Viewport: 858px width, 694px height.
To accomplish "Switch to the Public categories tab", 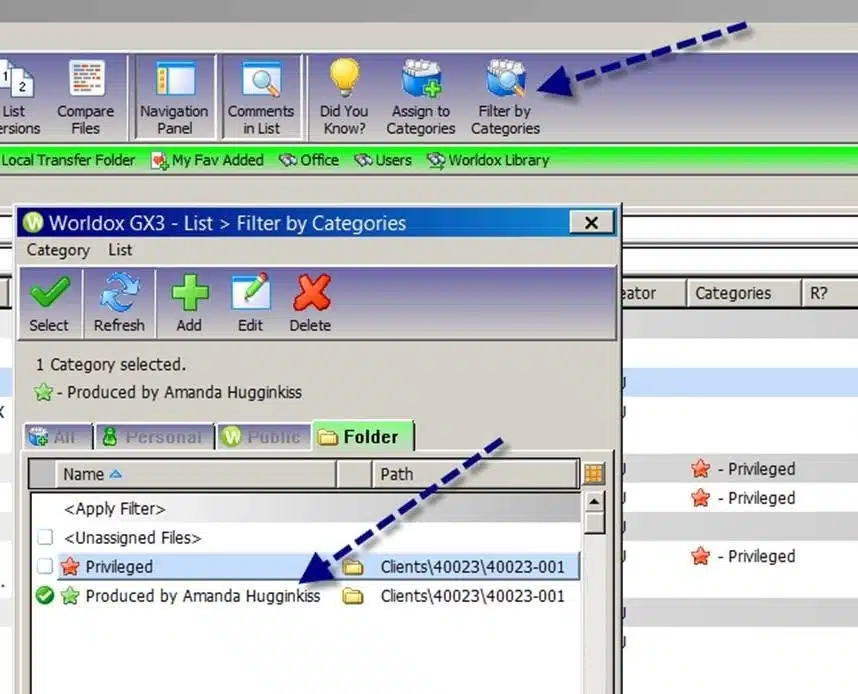I will pos(264,436).
